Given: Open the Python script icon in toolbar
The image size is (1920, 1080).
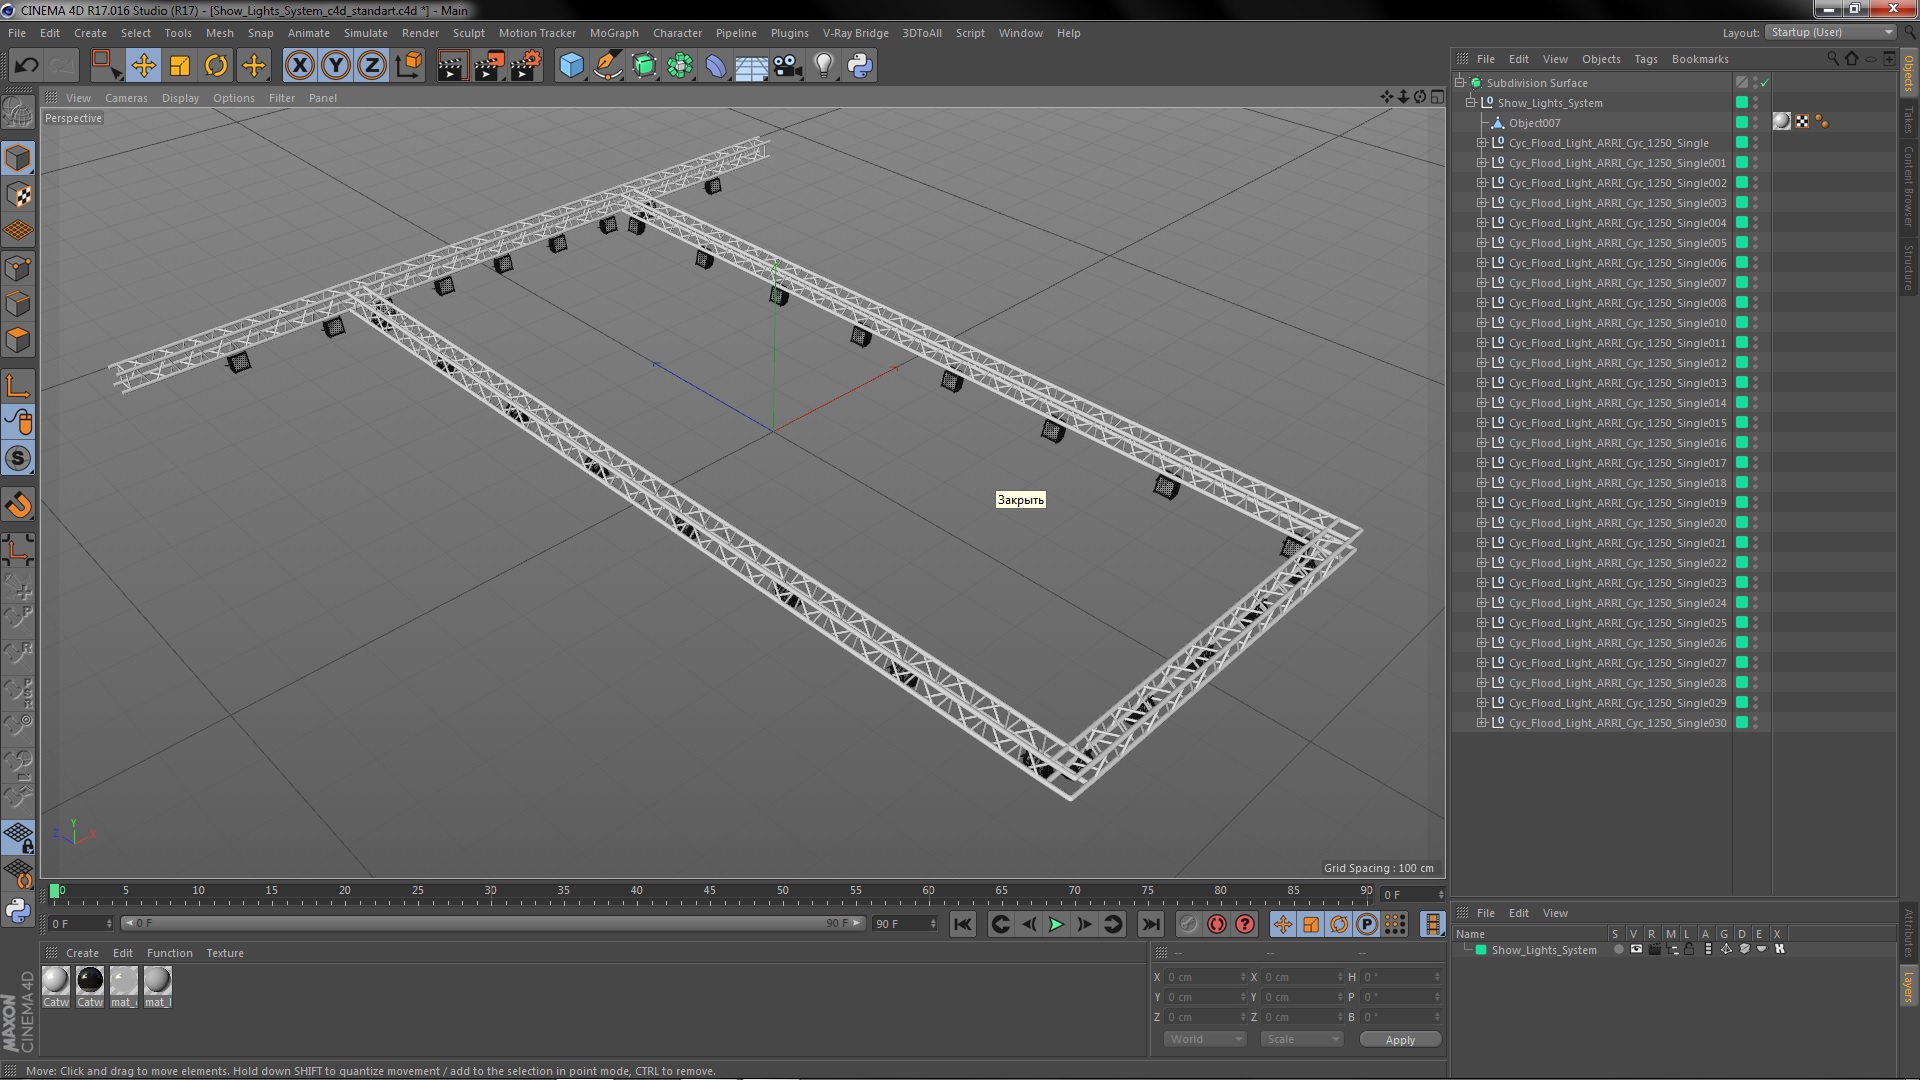Looking at the screenshot, I should tap(860, 66).
